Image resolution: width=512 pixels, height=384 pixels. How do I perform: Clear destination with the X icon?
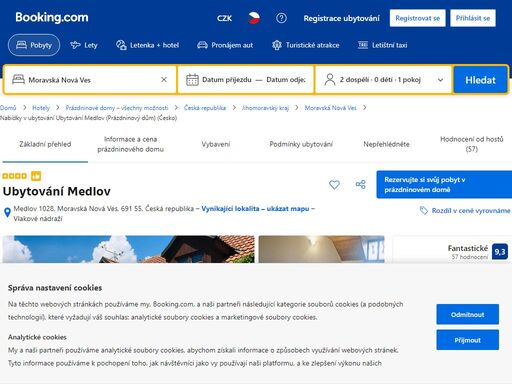click(x=164, y=80)
